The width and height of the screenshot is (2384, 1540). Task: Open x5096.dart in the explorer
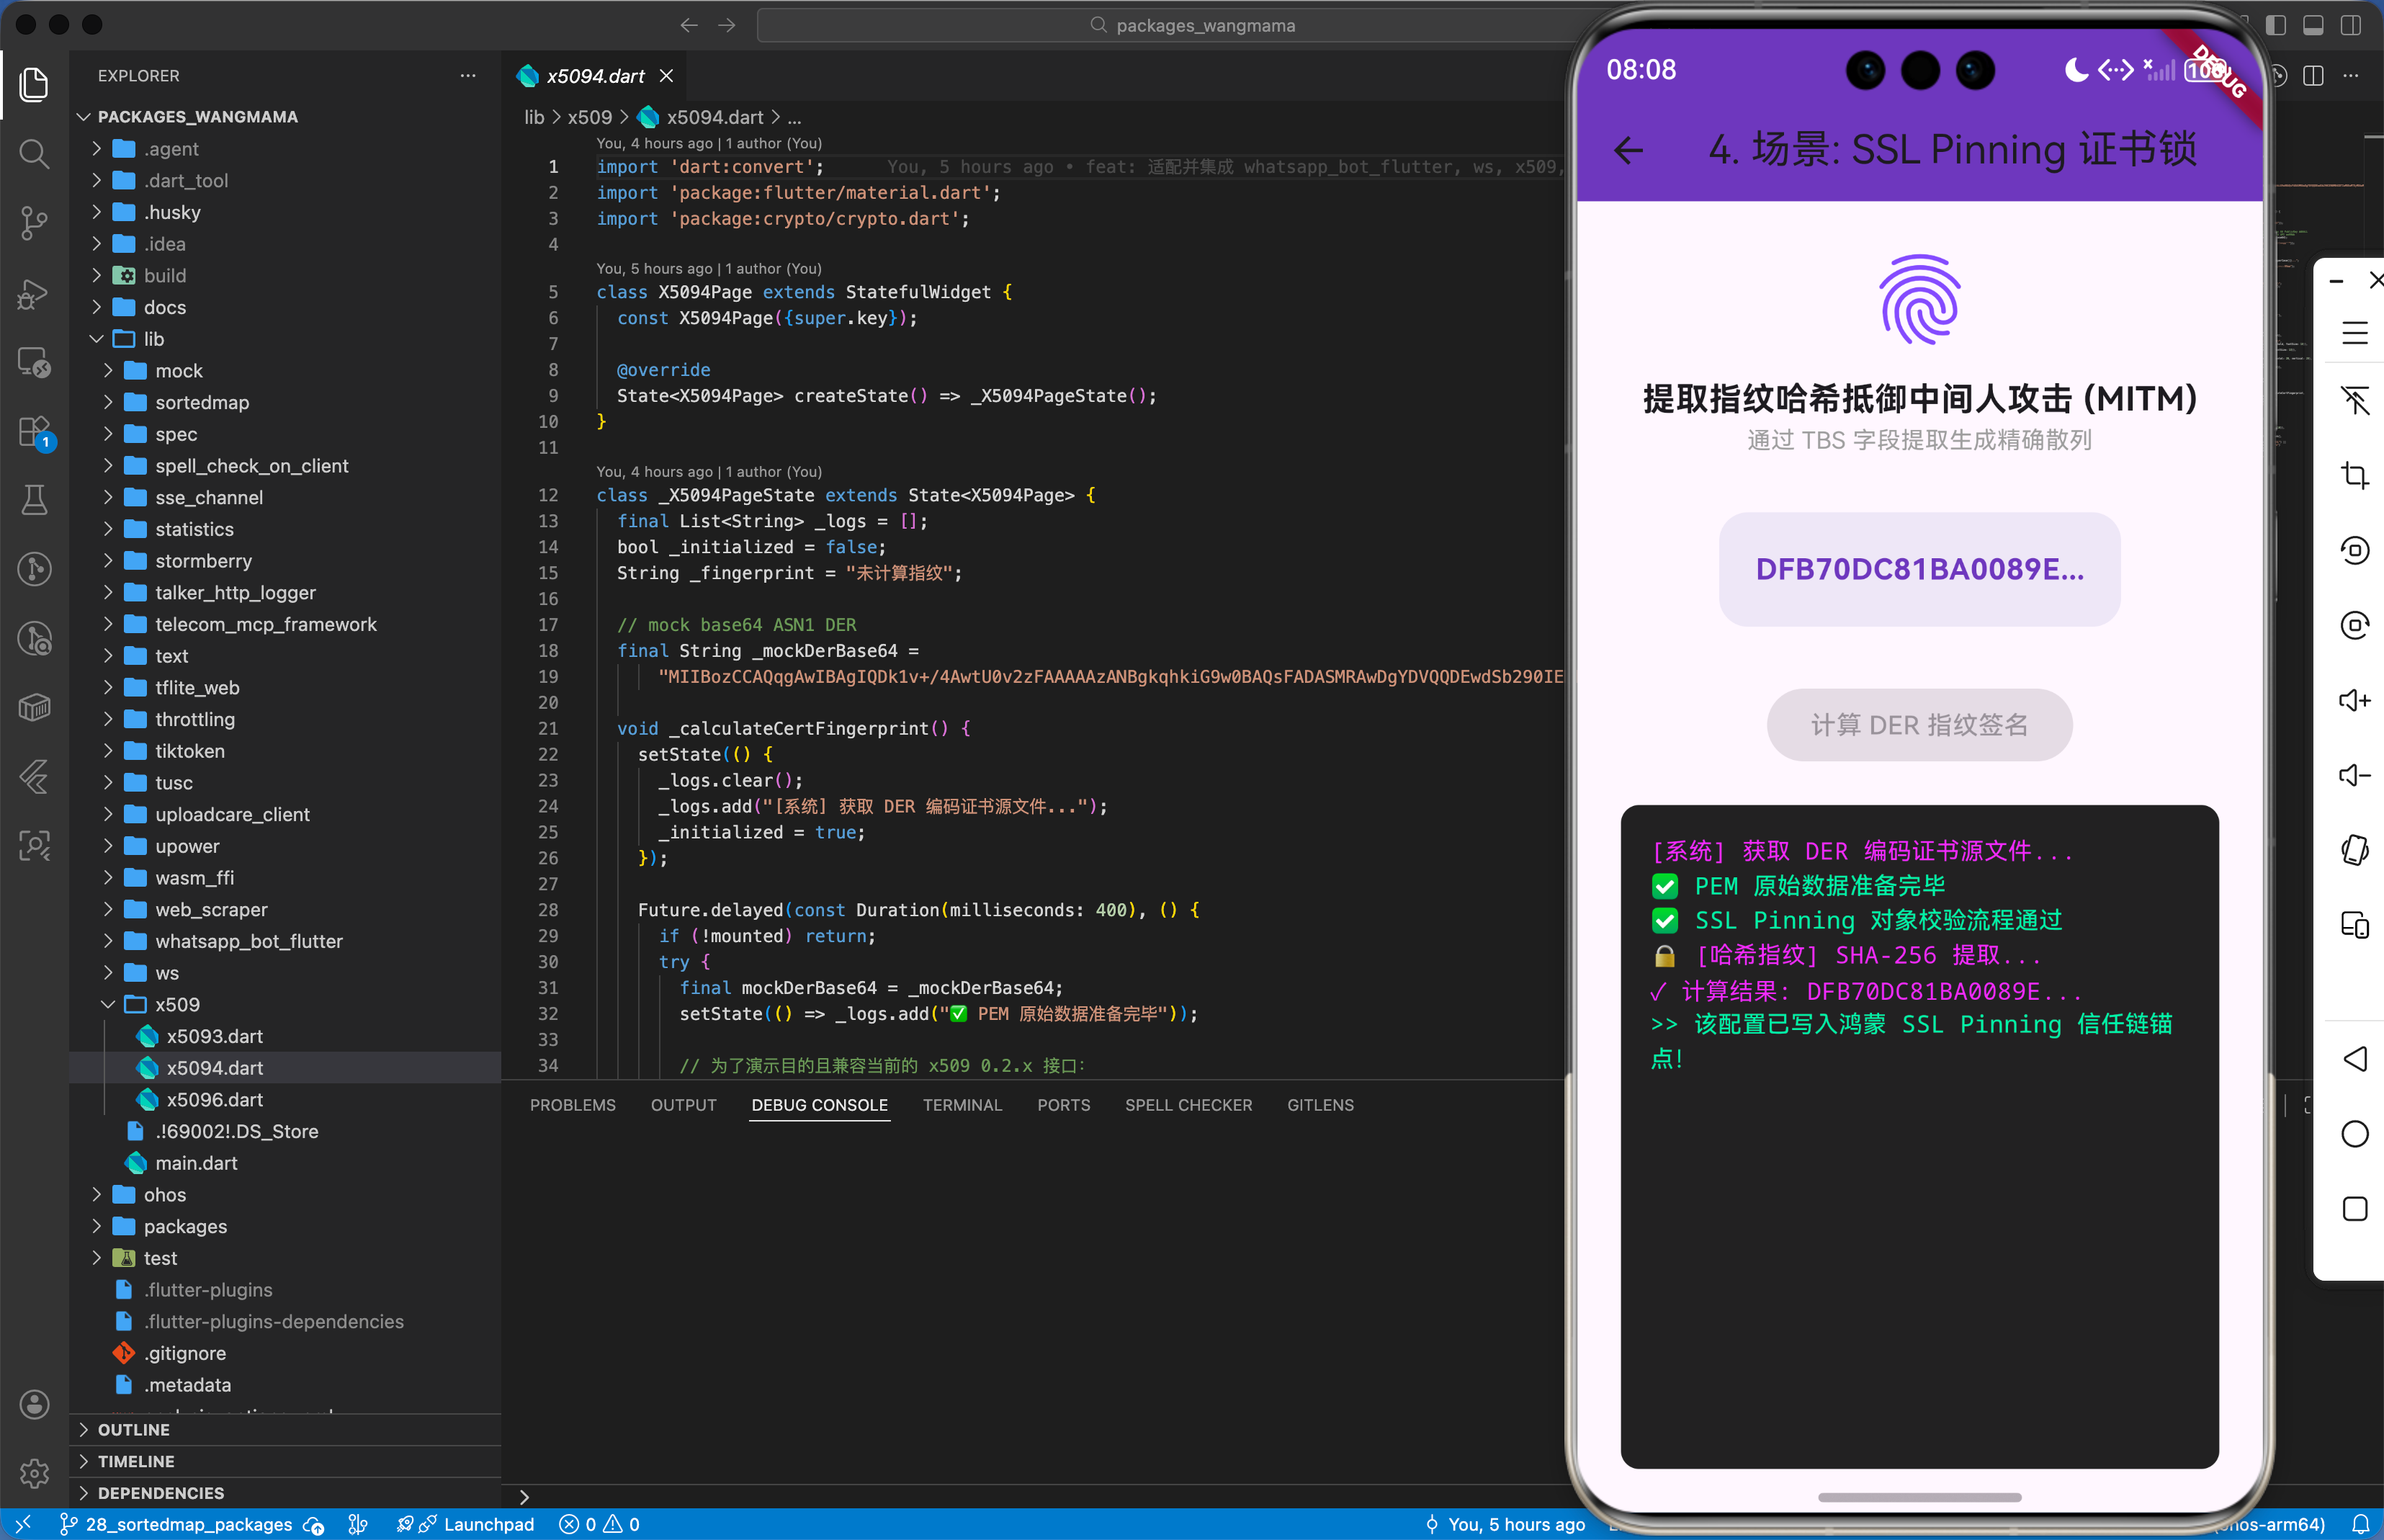click(214, 1099)
